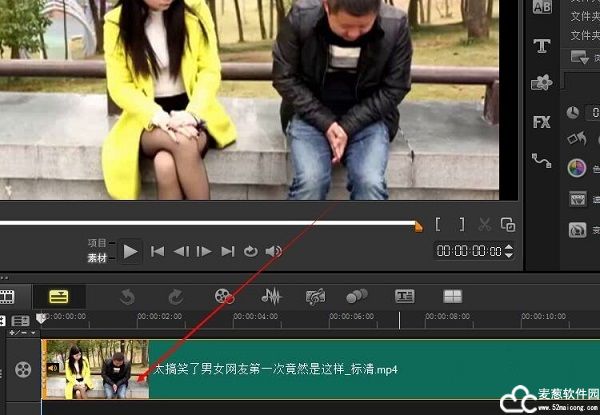Switch to Storyboard view

[x=7, y=297]
